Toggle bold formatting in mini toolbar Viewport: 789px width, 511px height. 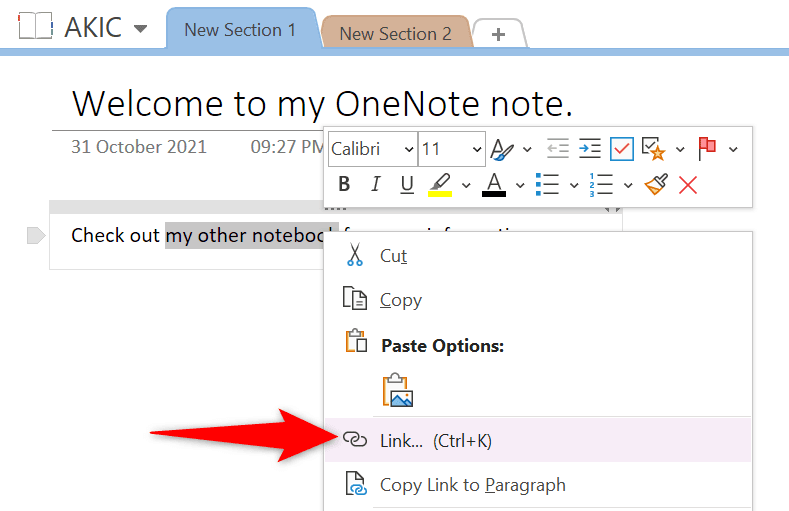[x=344, y=184]
